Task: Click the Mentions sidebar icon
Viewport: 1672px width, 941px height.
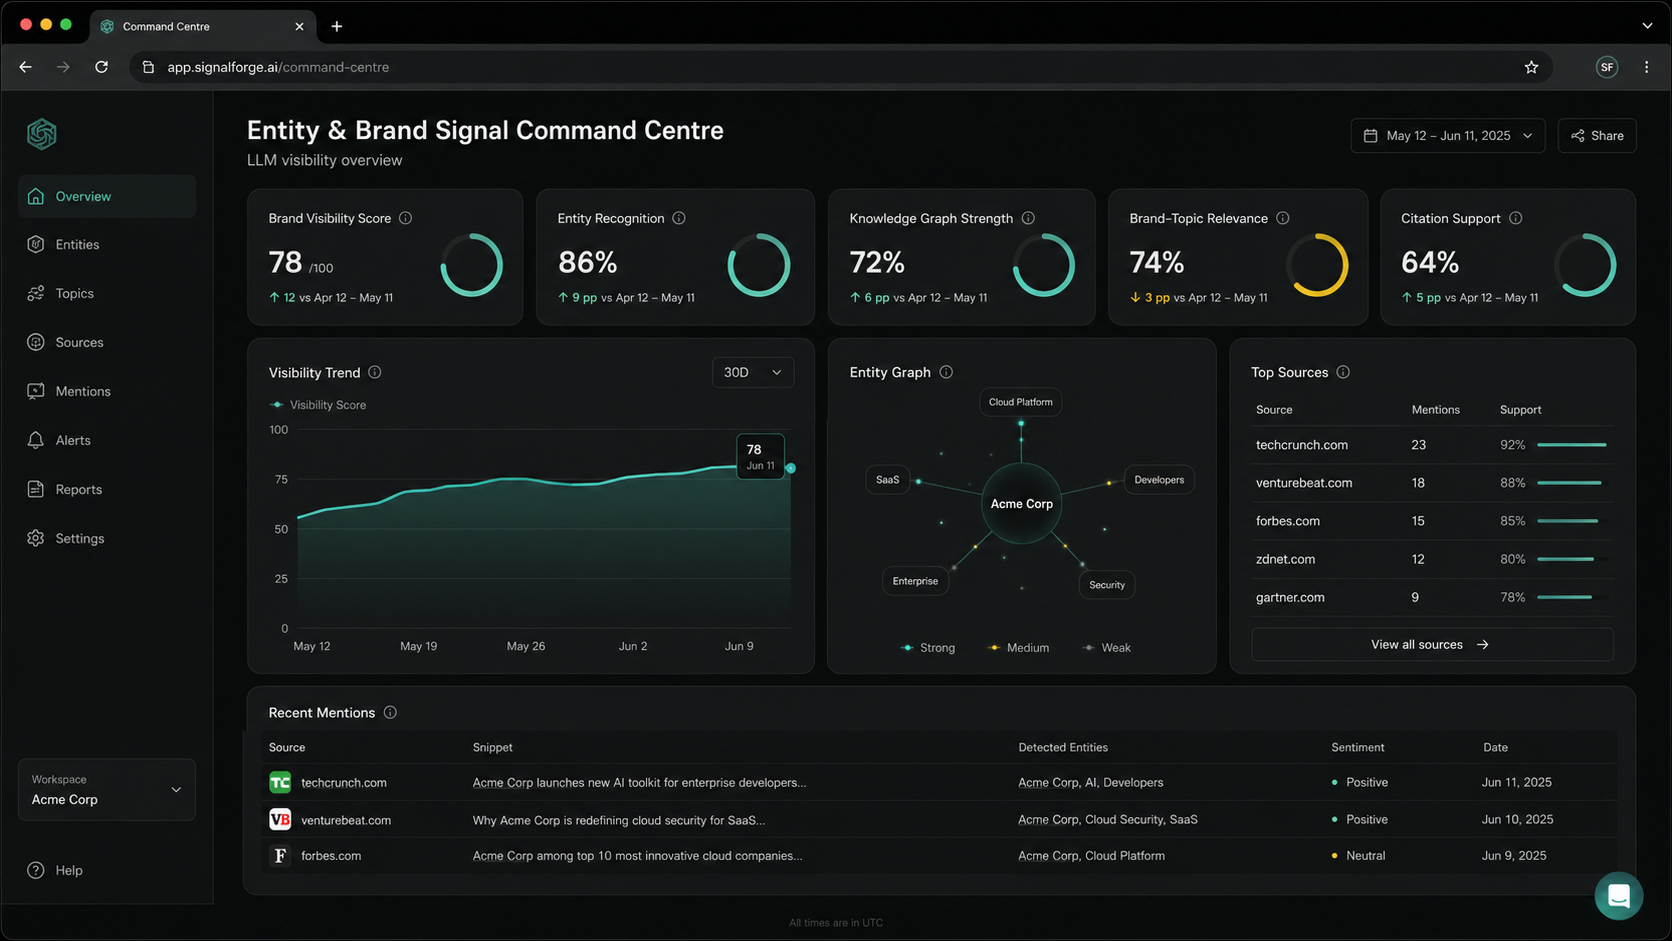Action: 36,391
